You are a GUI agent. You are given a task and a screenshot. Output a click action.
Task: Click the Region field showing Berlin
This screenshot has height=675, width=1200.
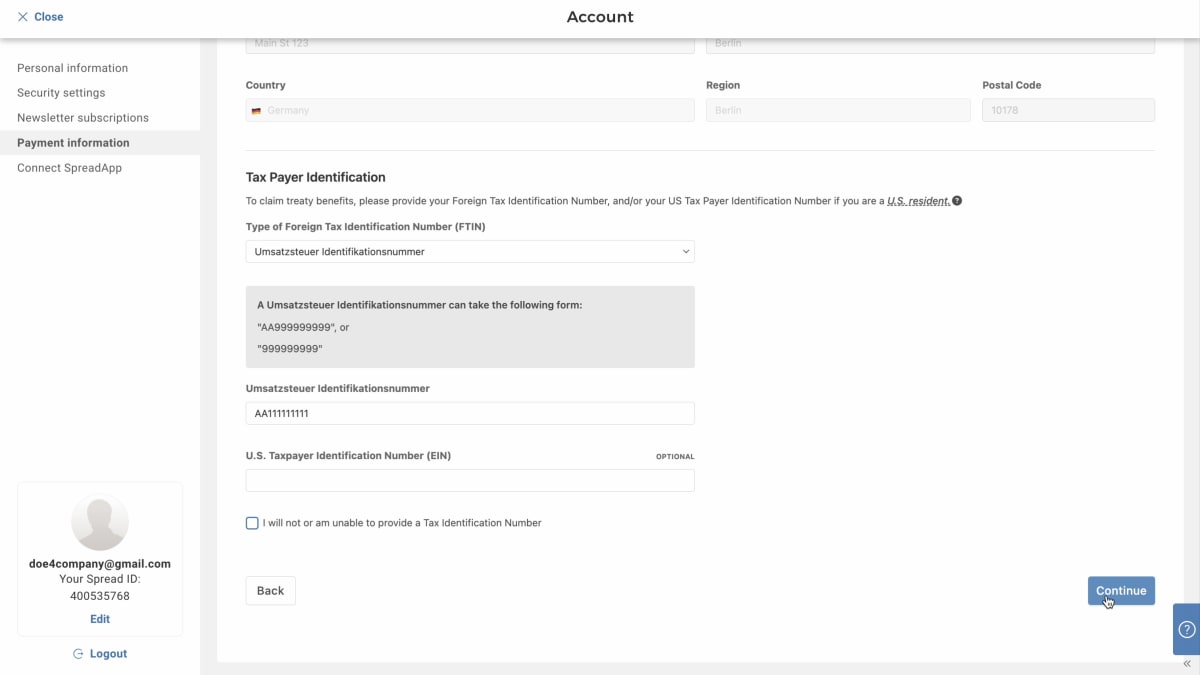point(838,110)
